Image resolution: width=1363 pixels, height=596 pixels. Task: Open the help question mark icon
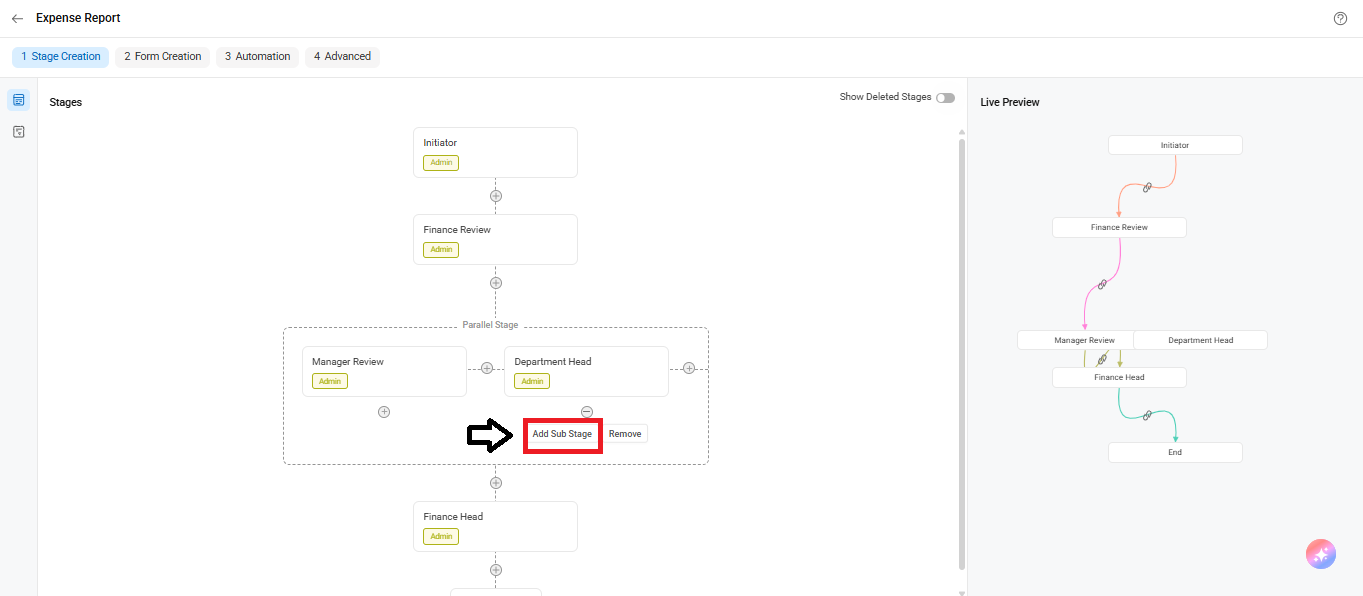[1340, 18]
